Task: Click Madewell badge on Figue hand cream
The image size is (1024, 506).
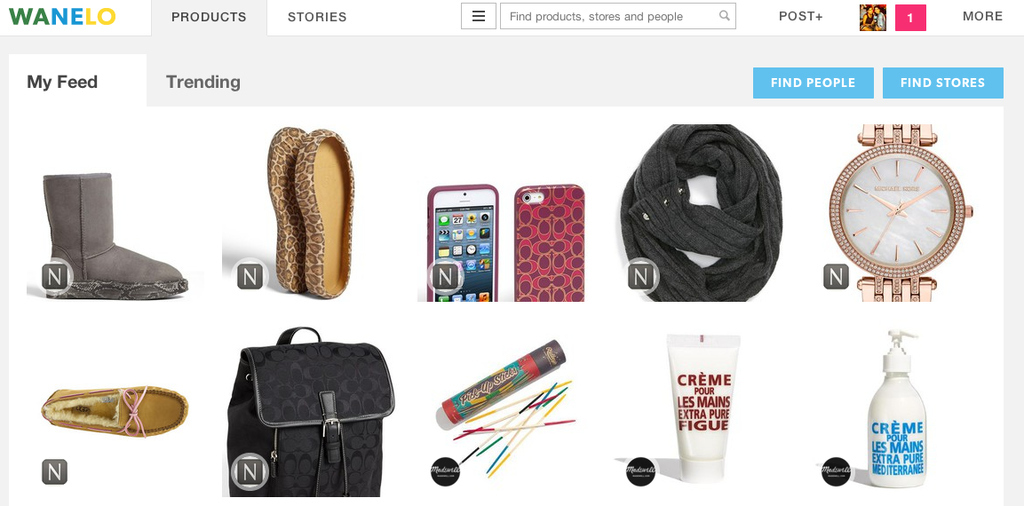Action: (x=641, y=471)
